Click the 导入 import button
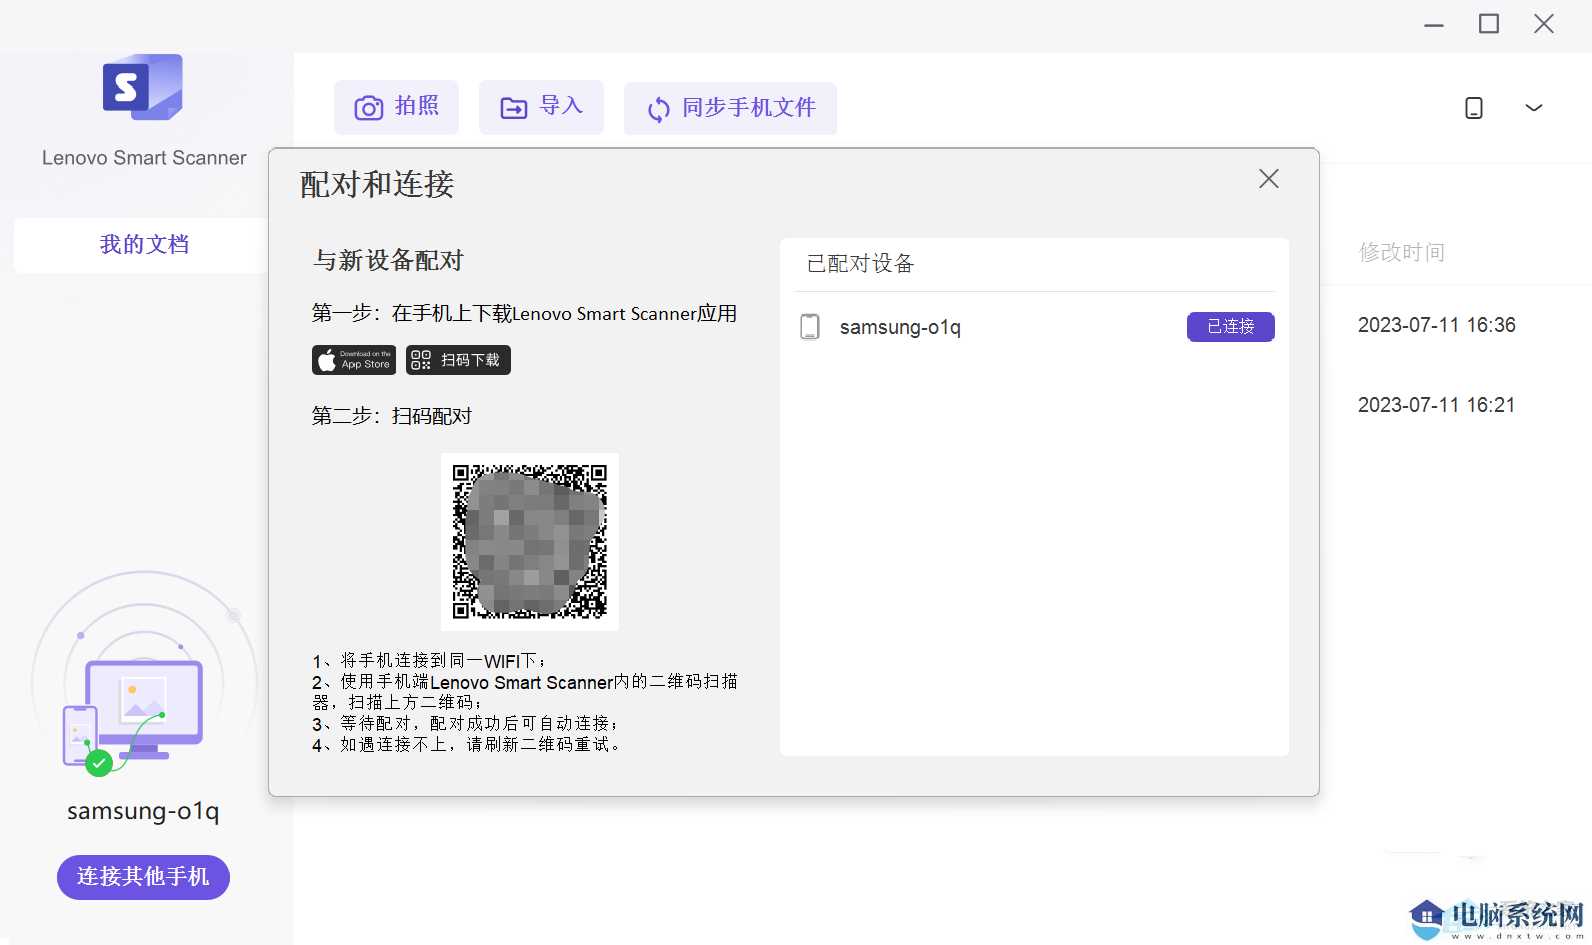This screenshot has height=945, width=1592. click(541, 107)
